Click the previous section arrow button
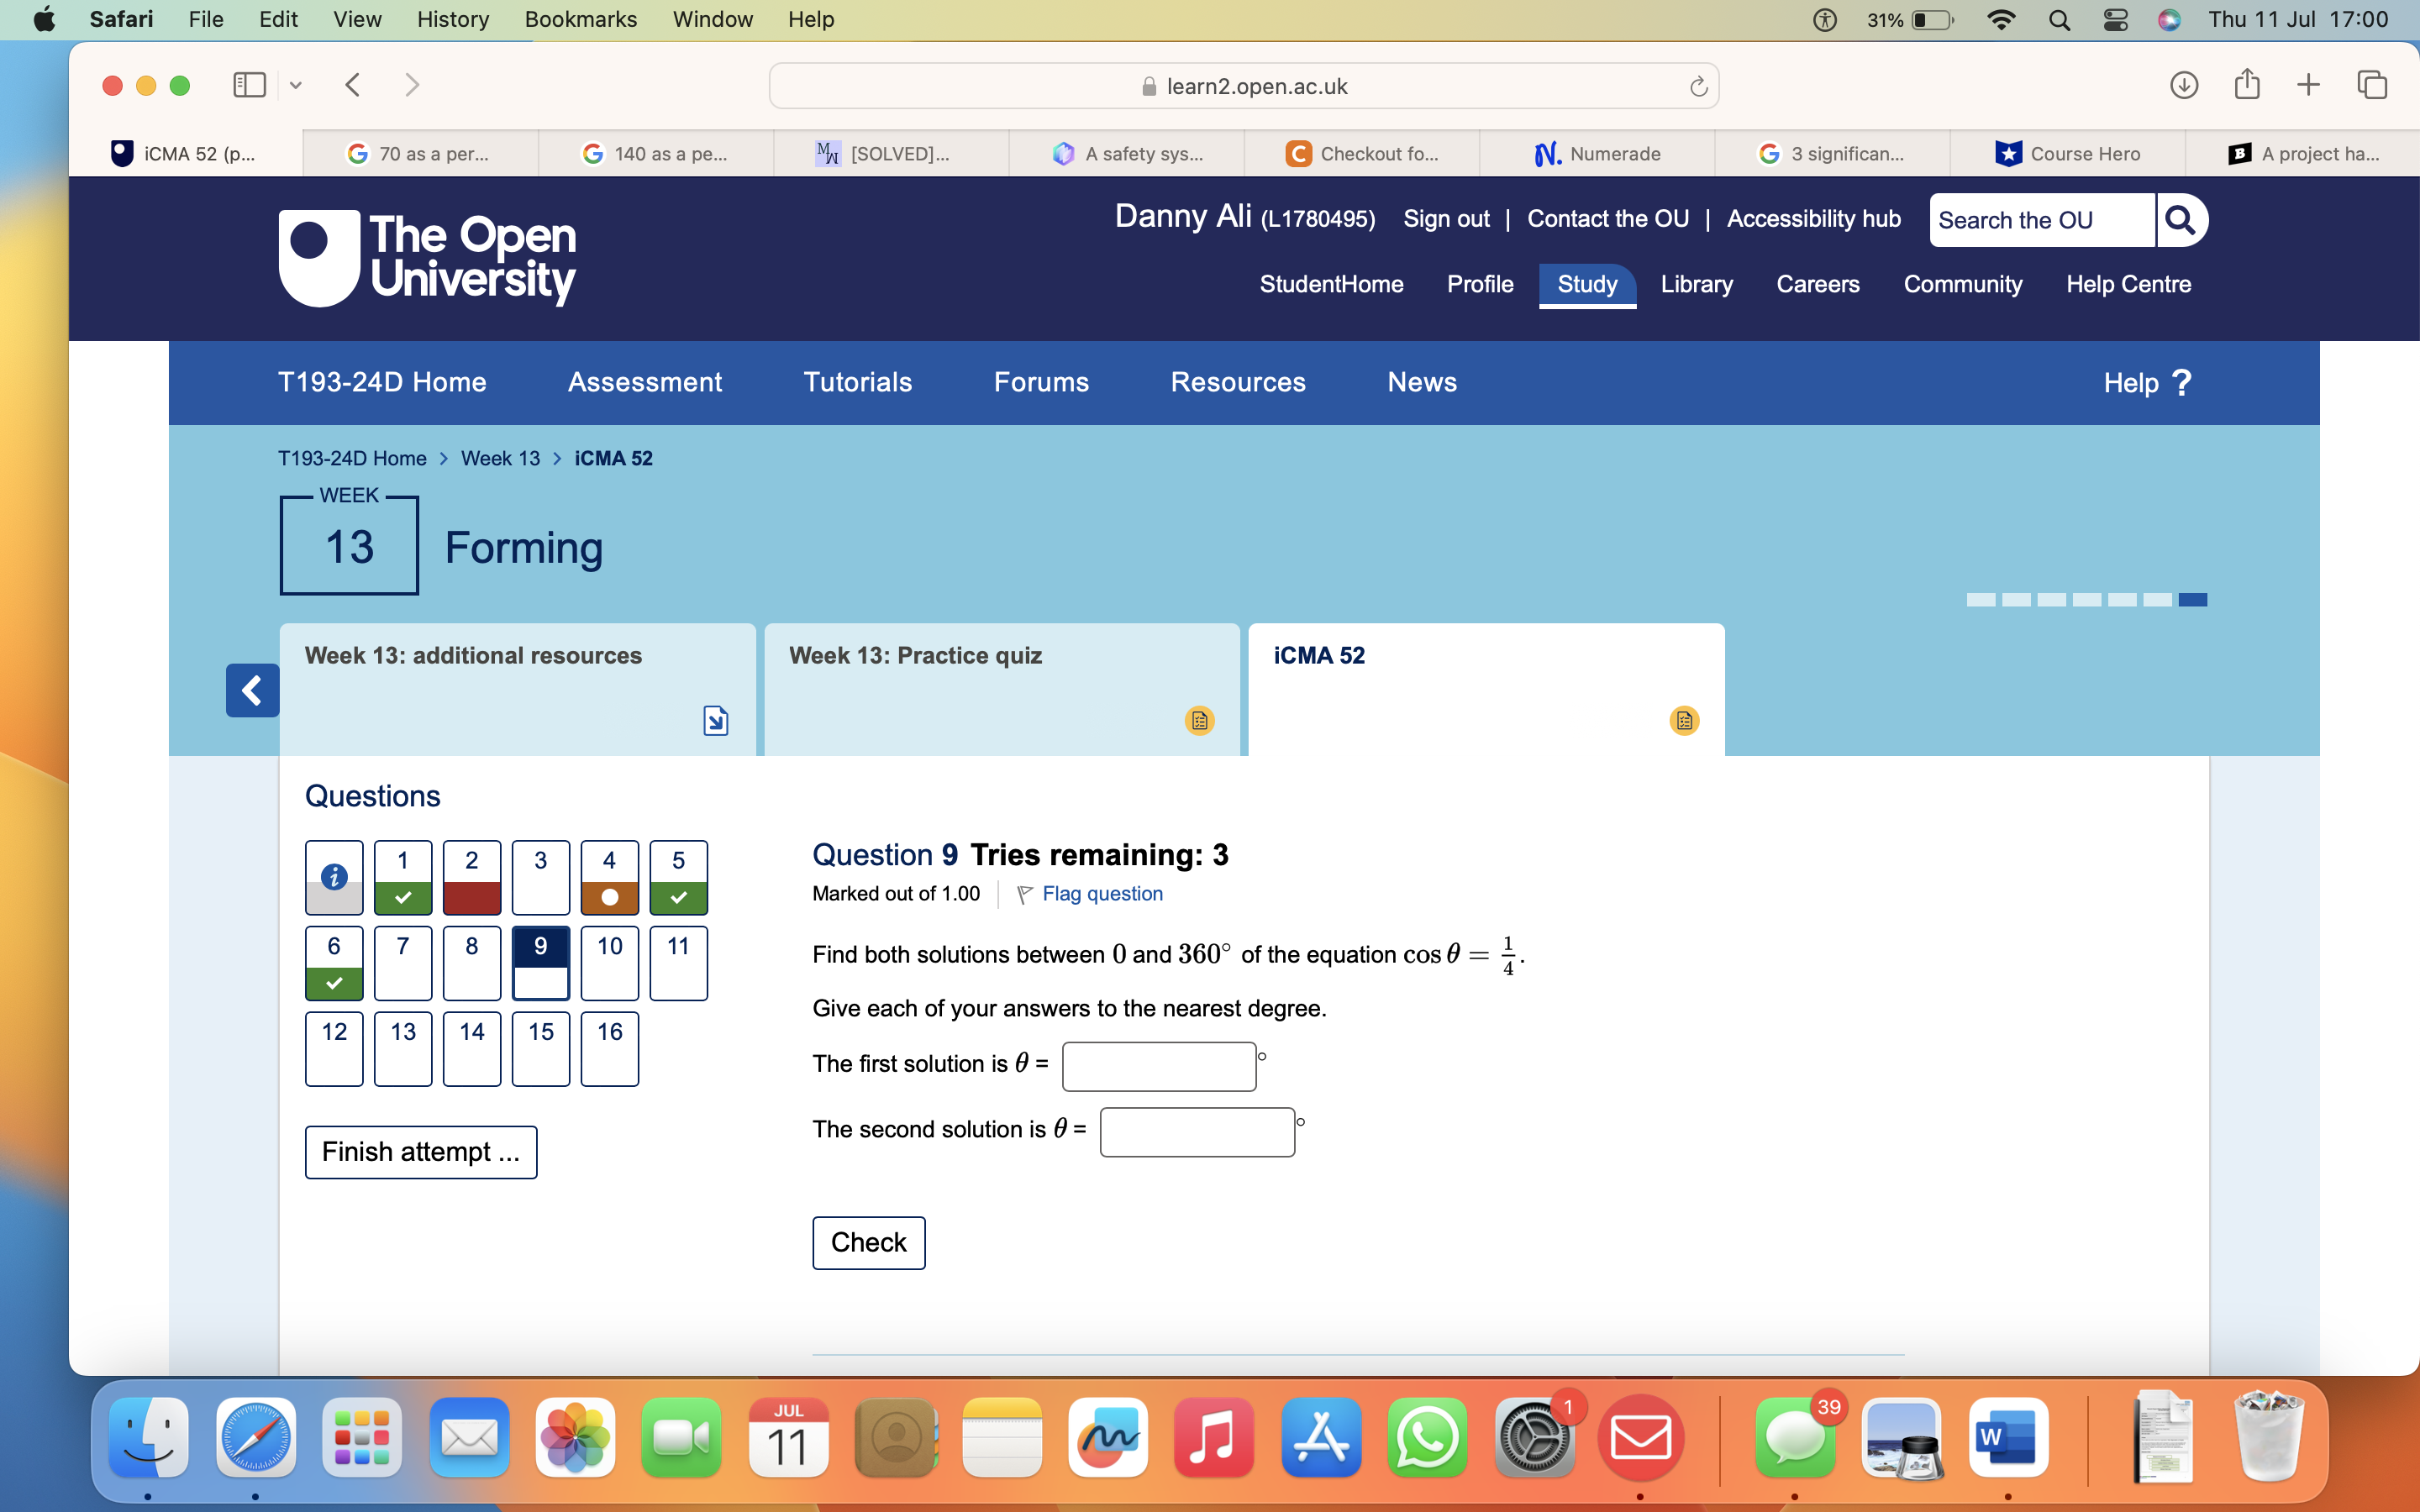The width and height of the screenshot is (2420, 1512). (x=252, y=690)
